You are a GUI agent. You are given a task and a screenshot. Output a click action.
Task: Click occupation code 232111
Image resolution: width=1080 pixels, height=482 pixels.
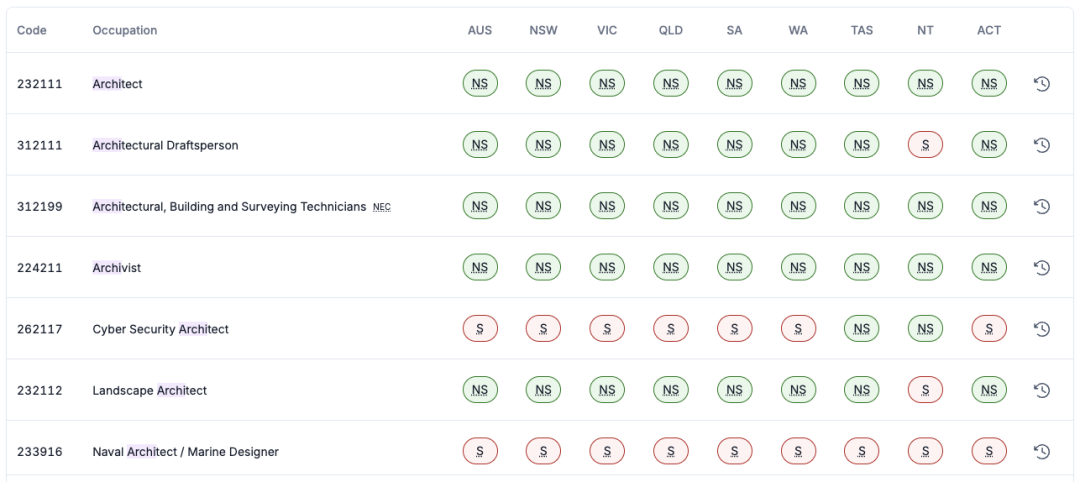40,84
